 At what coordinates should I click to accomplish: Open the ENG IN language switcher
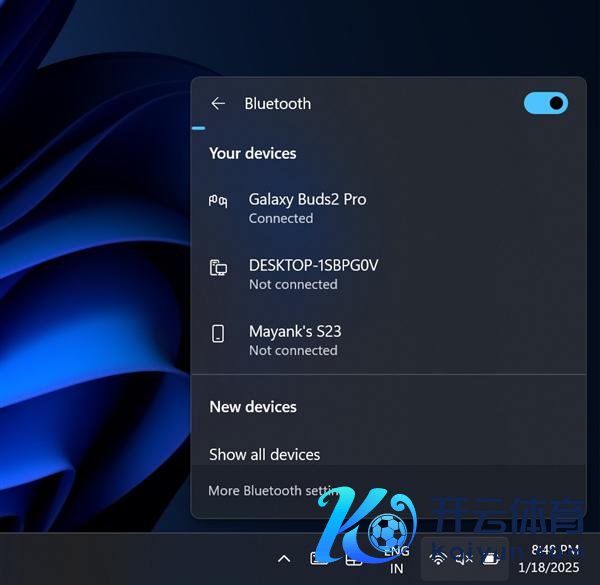click(397, 559)
